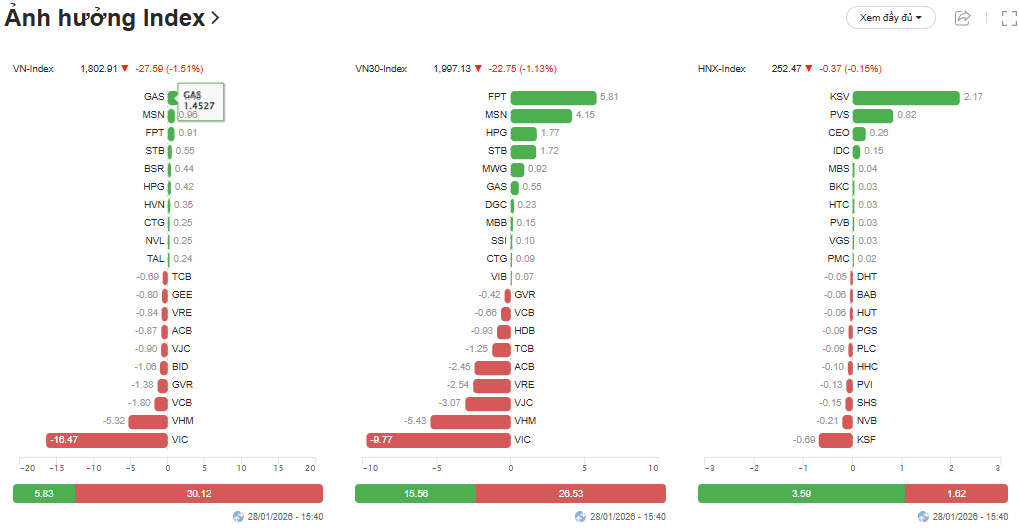Image resolution: width=1019 pixels, height=528 pixels.
Task: Enter fullscreen using the corner-brackets icon
Action: coord(1009,17)
